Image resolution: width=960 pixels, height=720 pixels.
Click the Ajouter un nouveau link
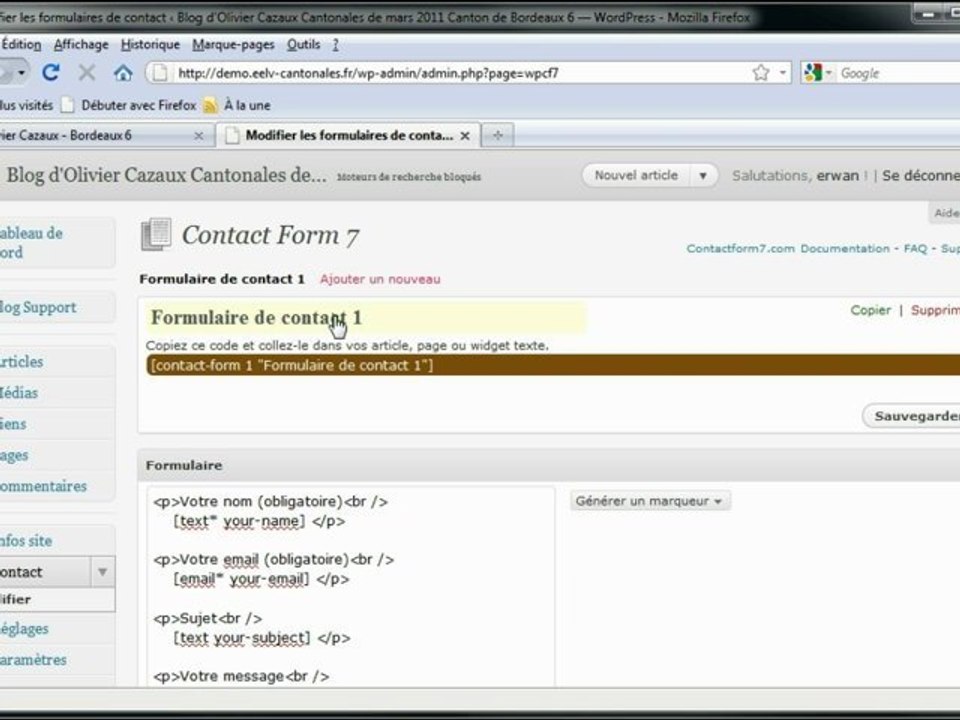coord(380,279)
